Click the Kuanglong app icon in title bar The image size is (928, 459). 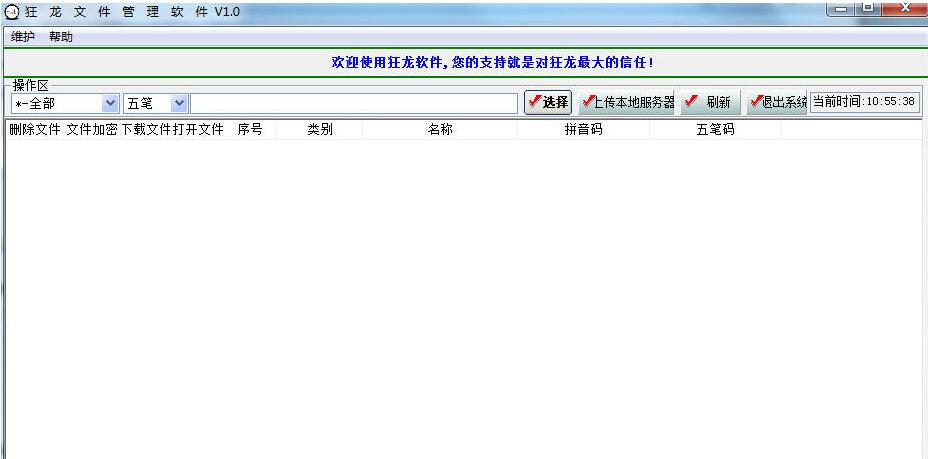tap(12, 11)
